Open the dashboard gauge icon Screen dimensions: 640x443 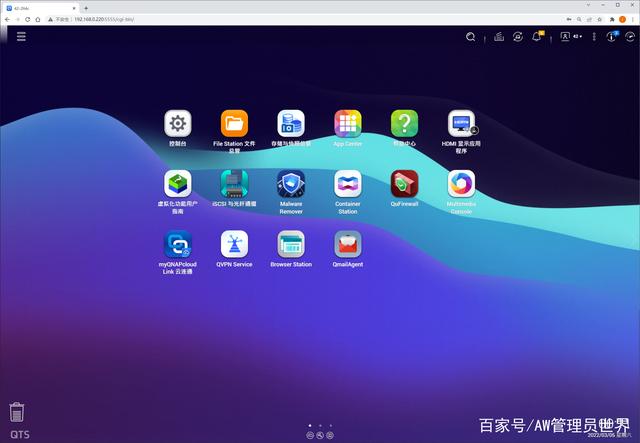630,37
